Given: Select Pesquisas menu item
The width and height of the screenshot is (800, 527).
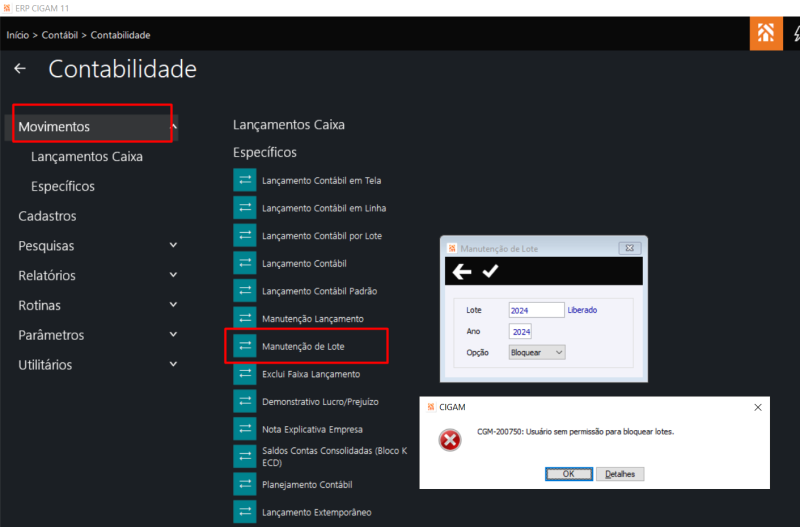Looking at the screenshot, I should (46, 246).
